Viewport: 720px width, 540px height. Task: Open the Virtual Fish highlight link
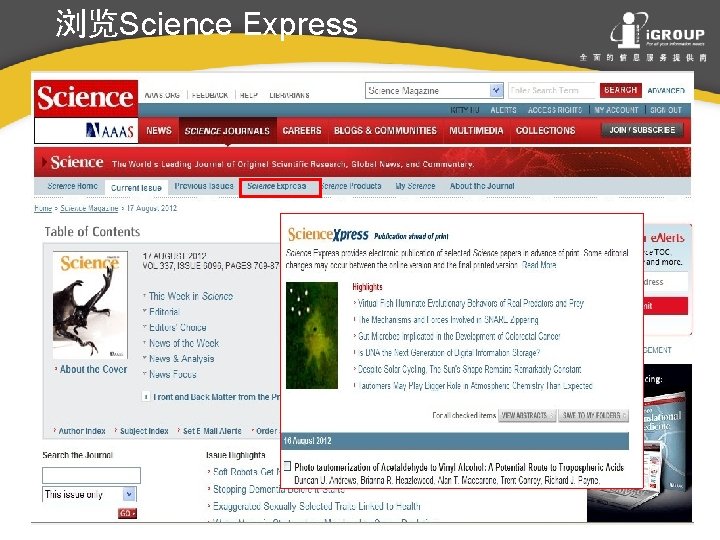(471, 303)
